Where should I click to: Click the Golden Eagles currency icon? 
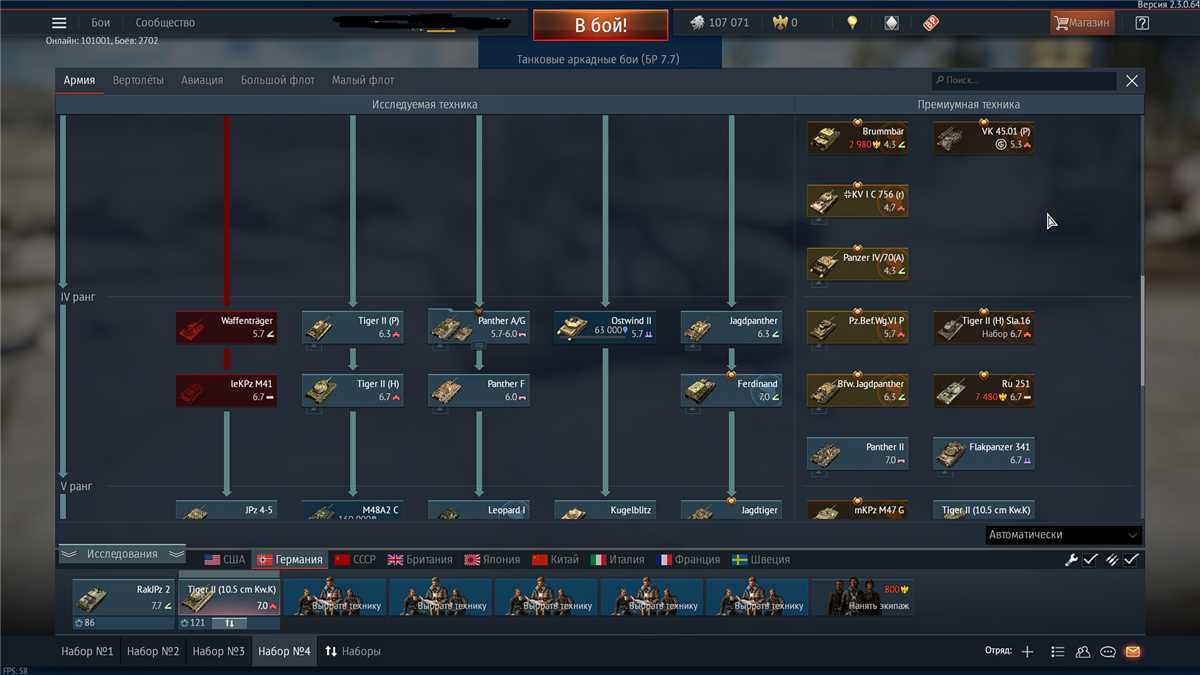tap(780, 22)
